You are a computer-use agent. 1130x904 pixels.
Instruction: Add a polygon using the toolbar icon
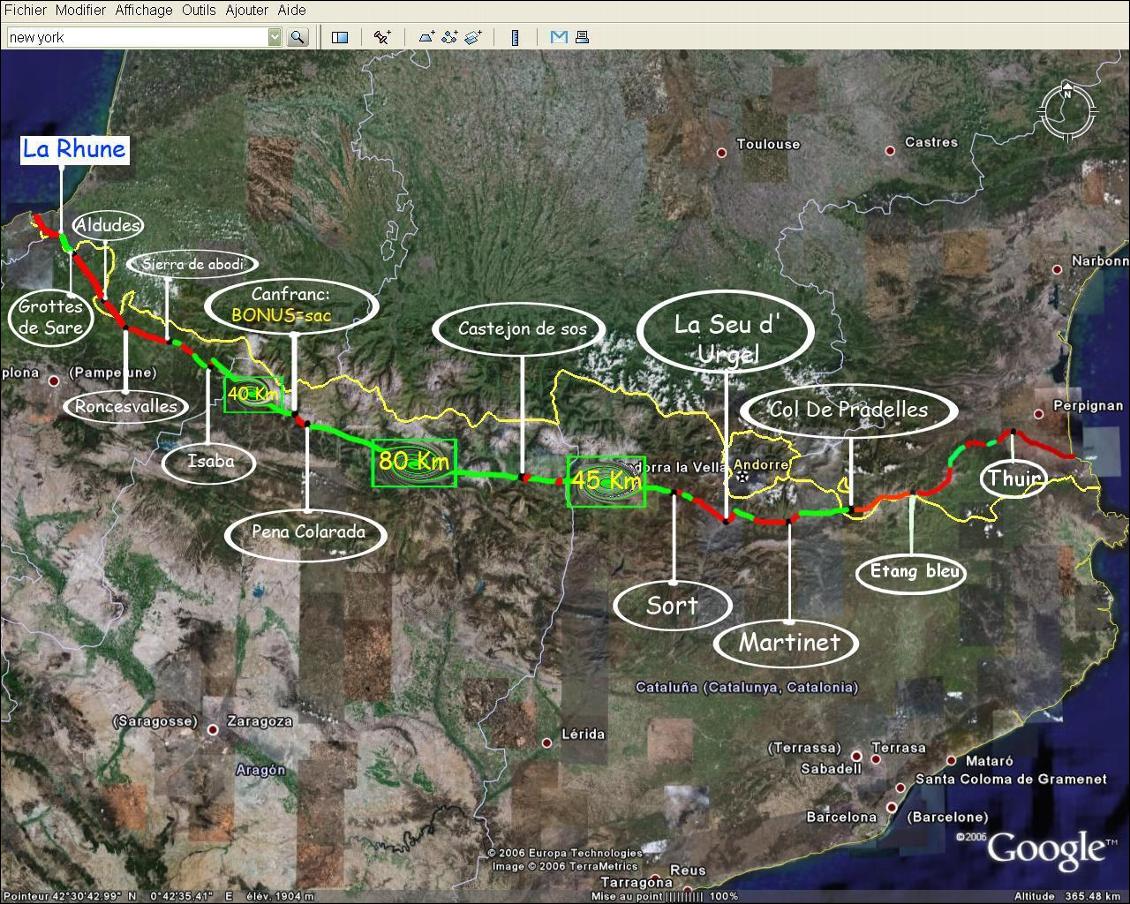(x=426, y=37)
